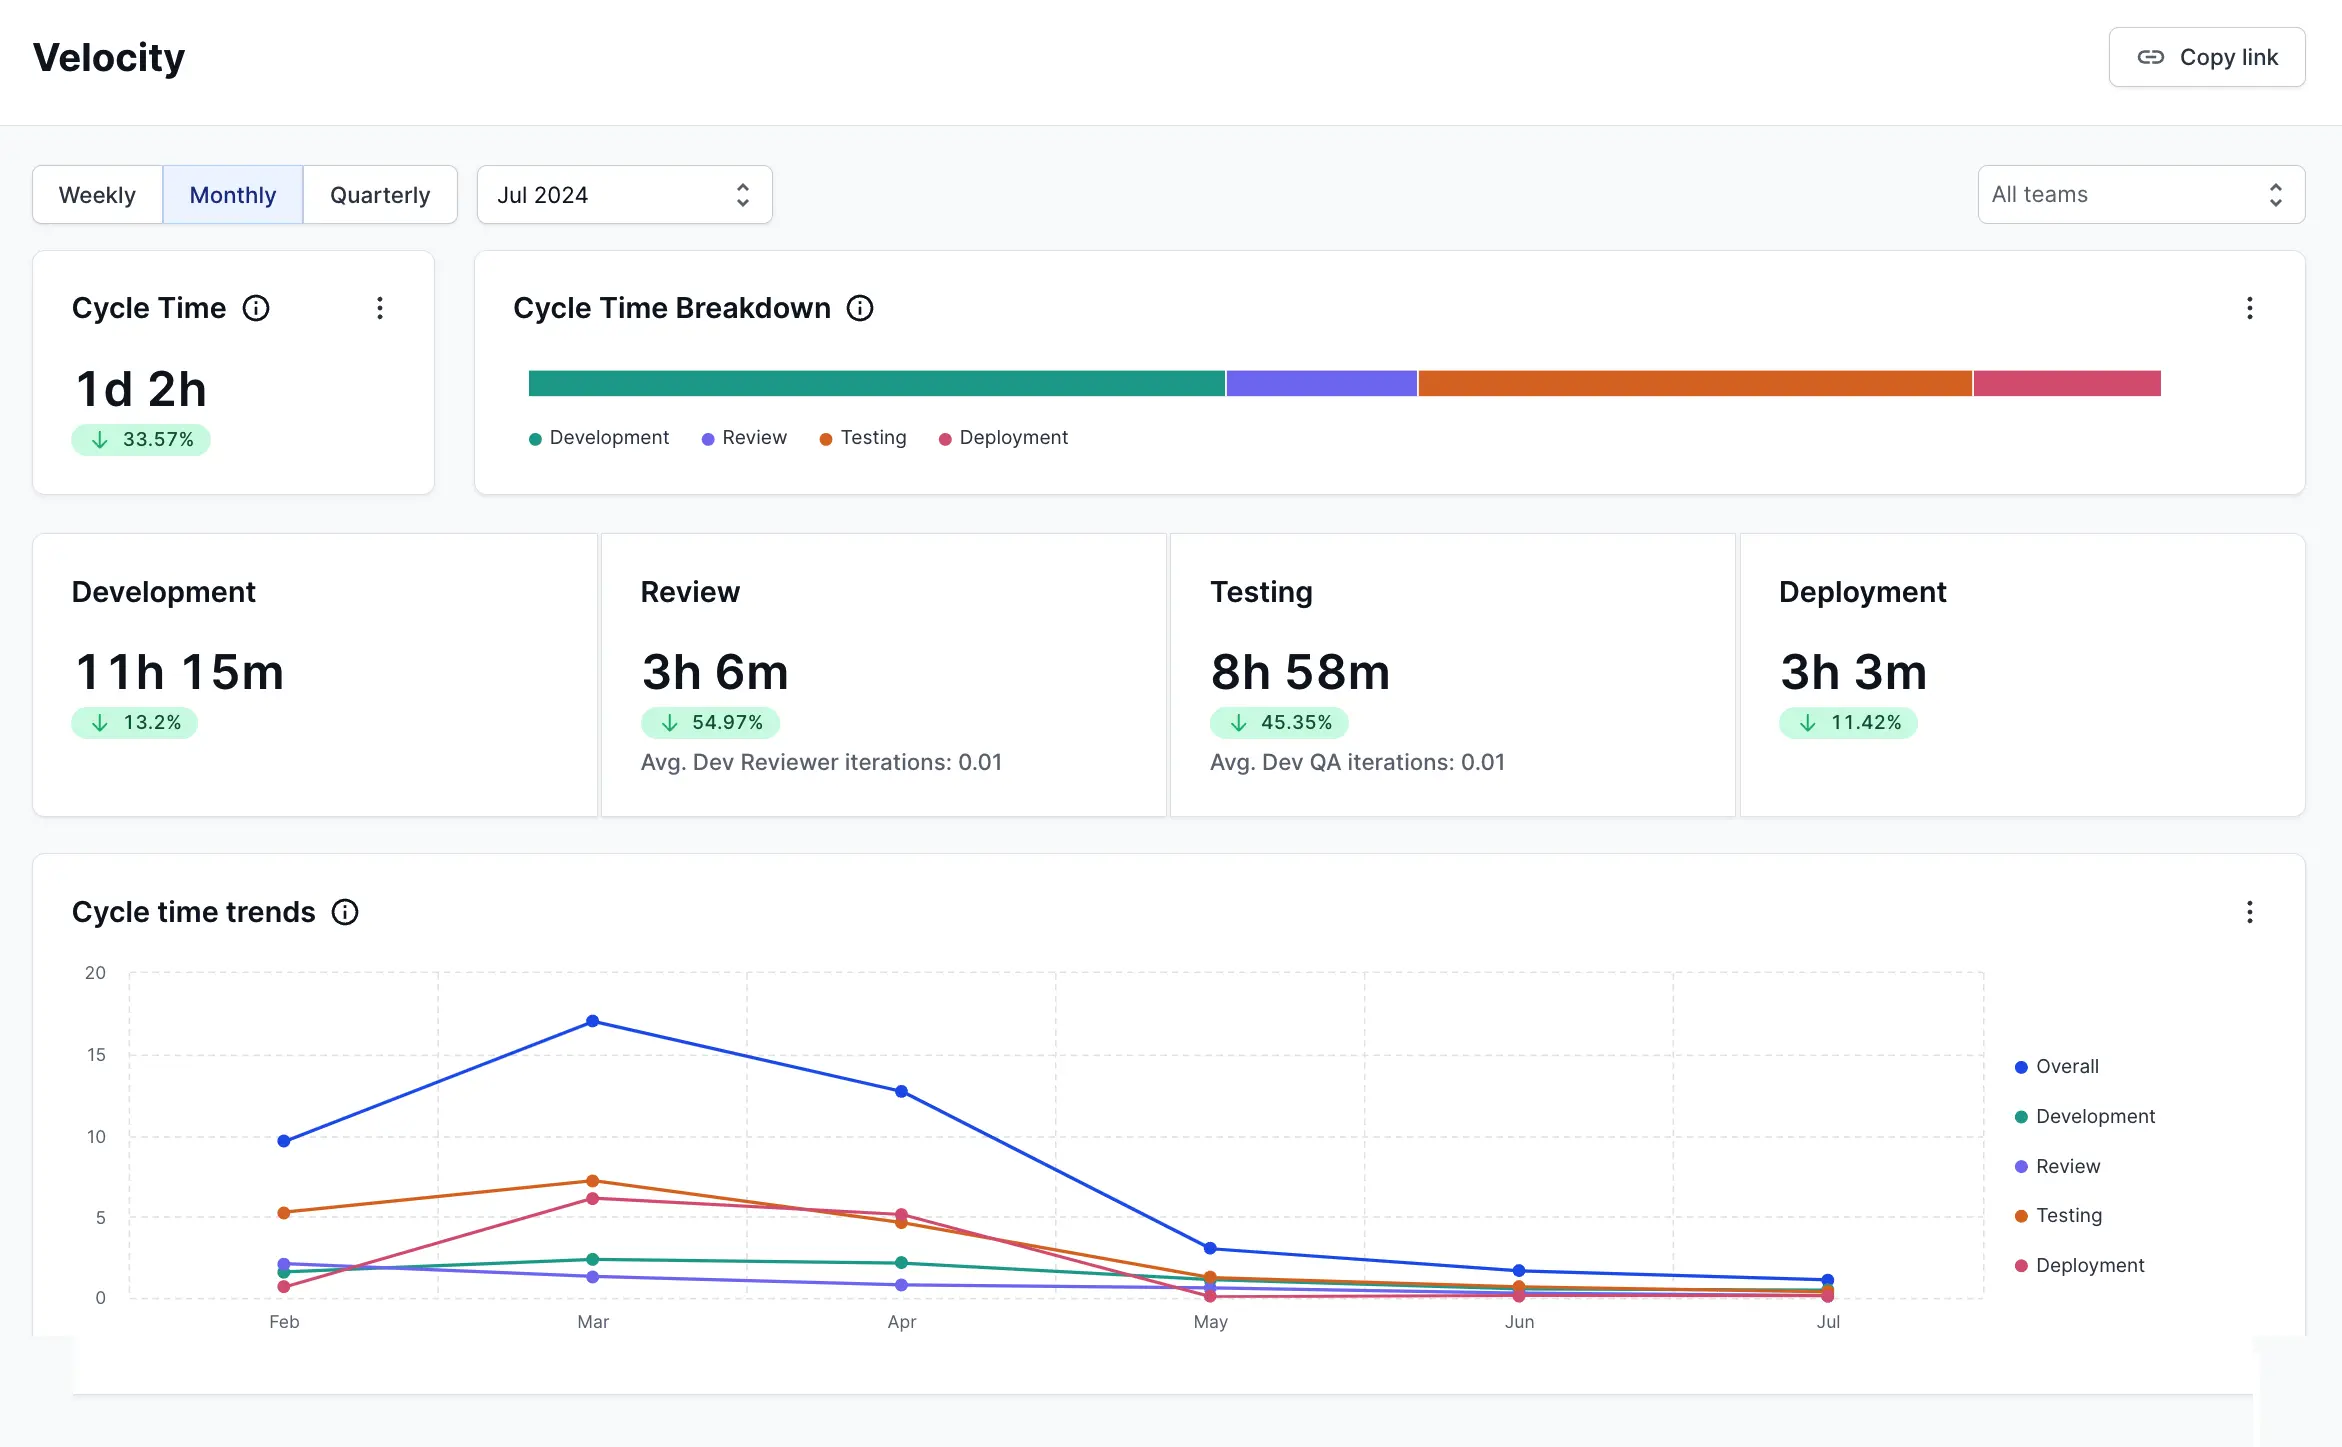Click the Overall data point for Mar
Screen dimensions: 2342x1447
point(592,1021)
